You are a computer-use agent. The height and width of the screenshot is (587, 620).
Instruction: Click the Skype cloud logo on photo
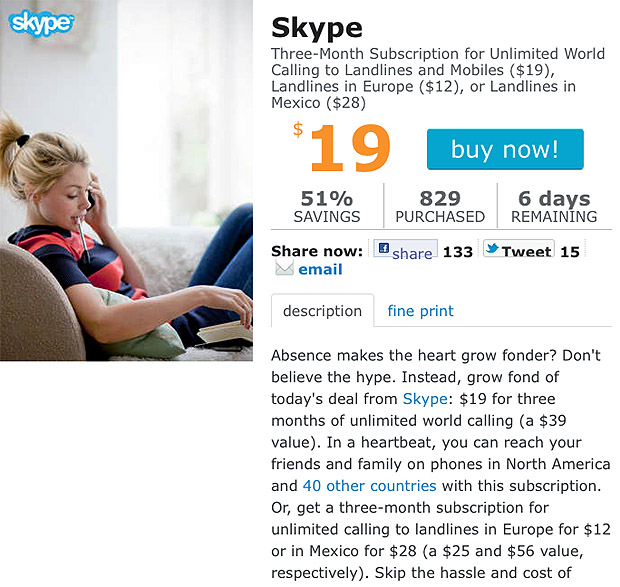41,23
